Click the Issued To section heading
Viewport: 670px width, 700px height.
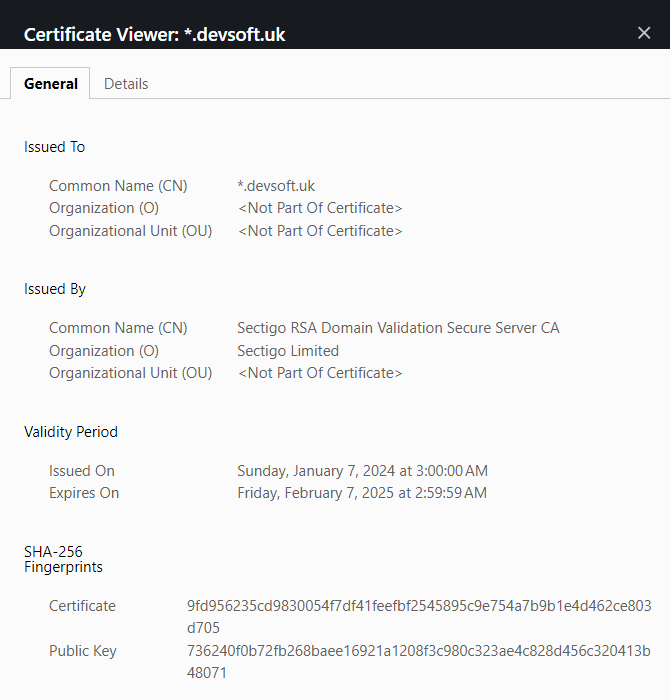(x=55, y=147)
